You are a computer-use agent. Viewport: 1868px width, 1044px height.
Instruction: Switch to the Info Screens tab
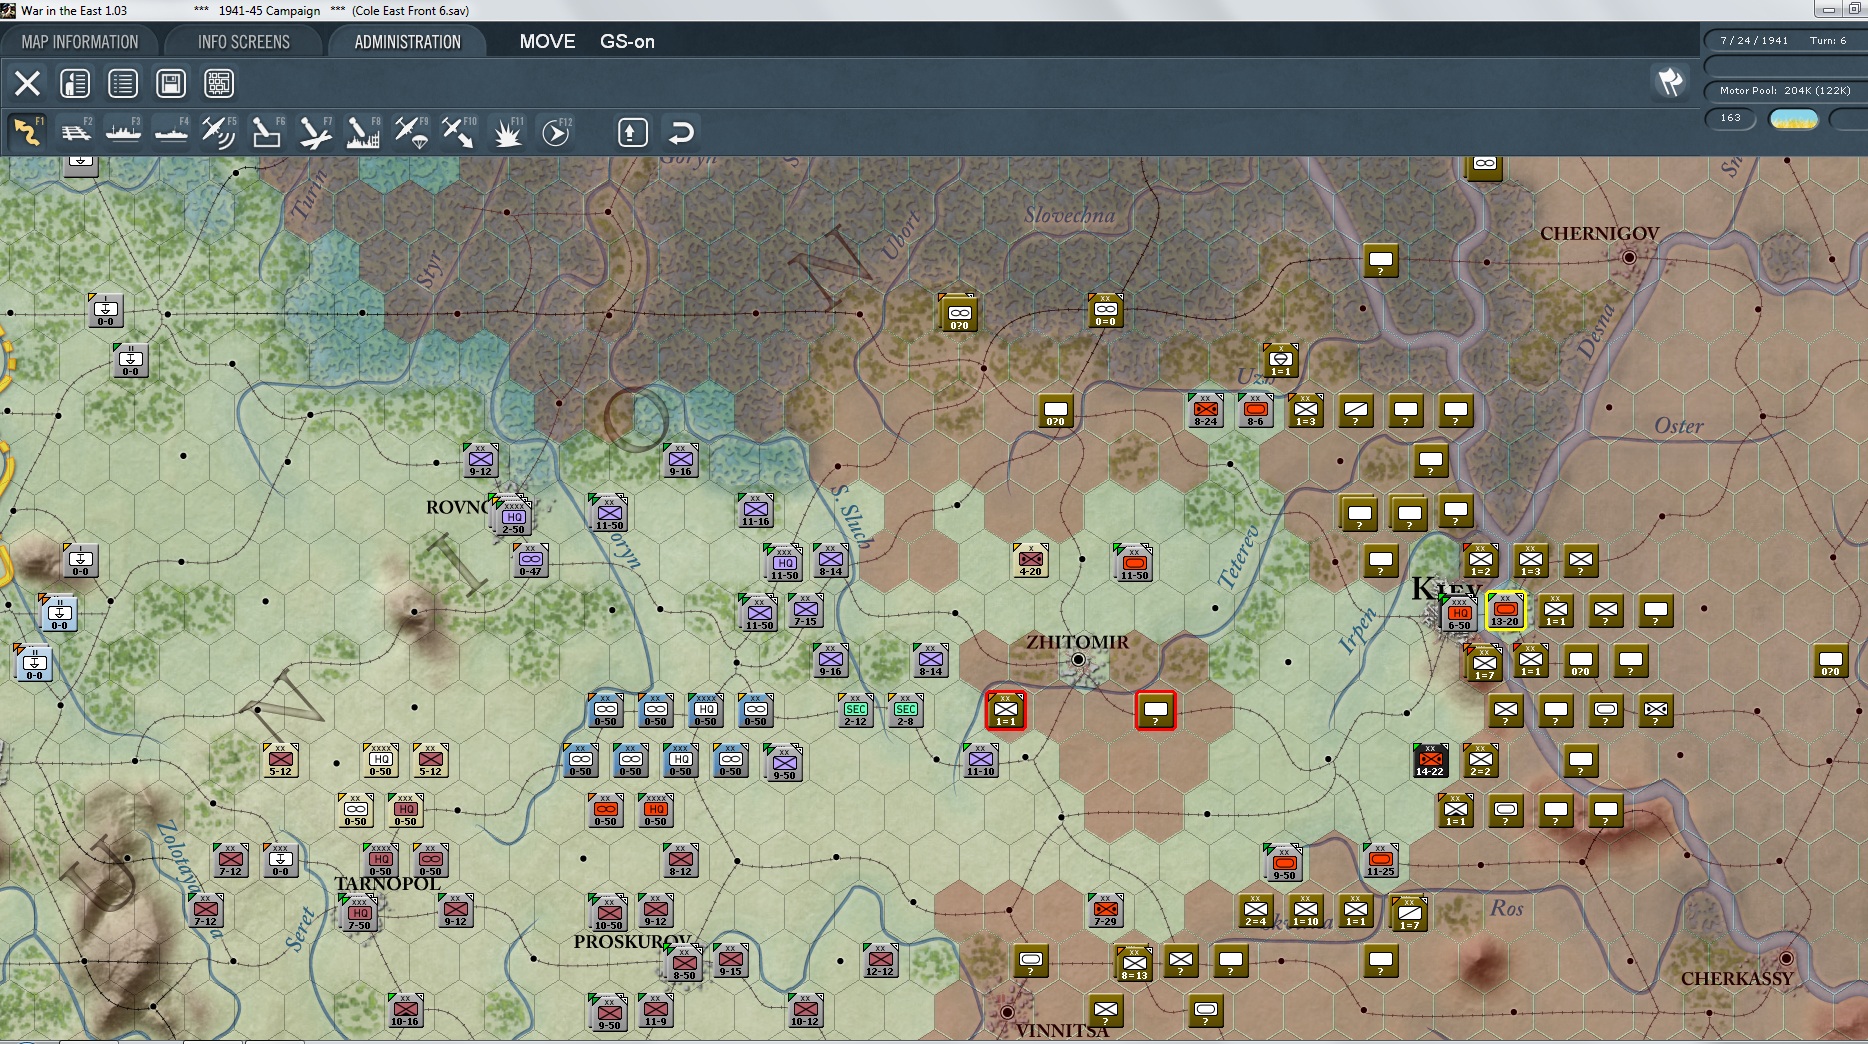pyautogui.click(x=244, y=42)
